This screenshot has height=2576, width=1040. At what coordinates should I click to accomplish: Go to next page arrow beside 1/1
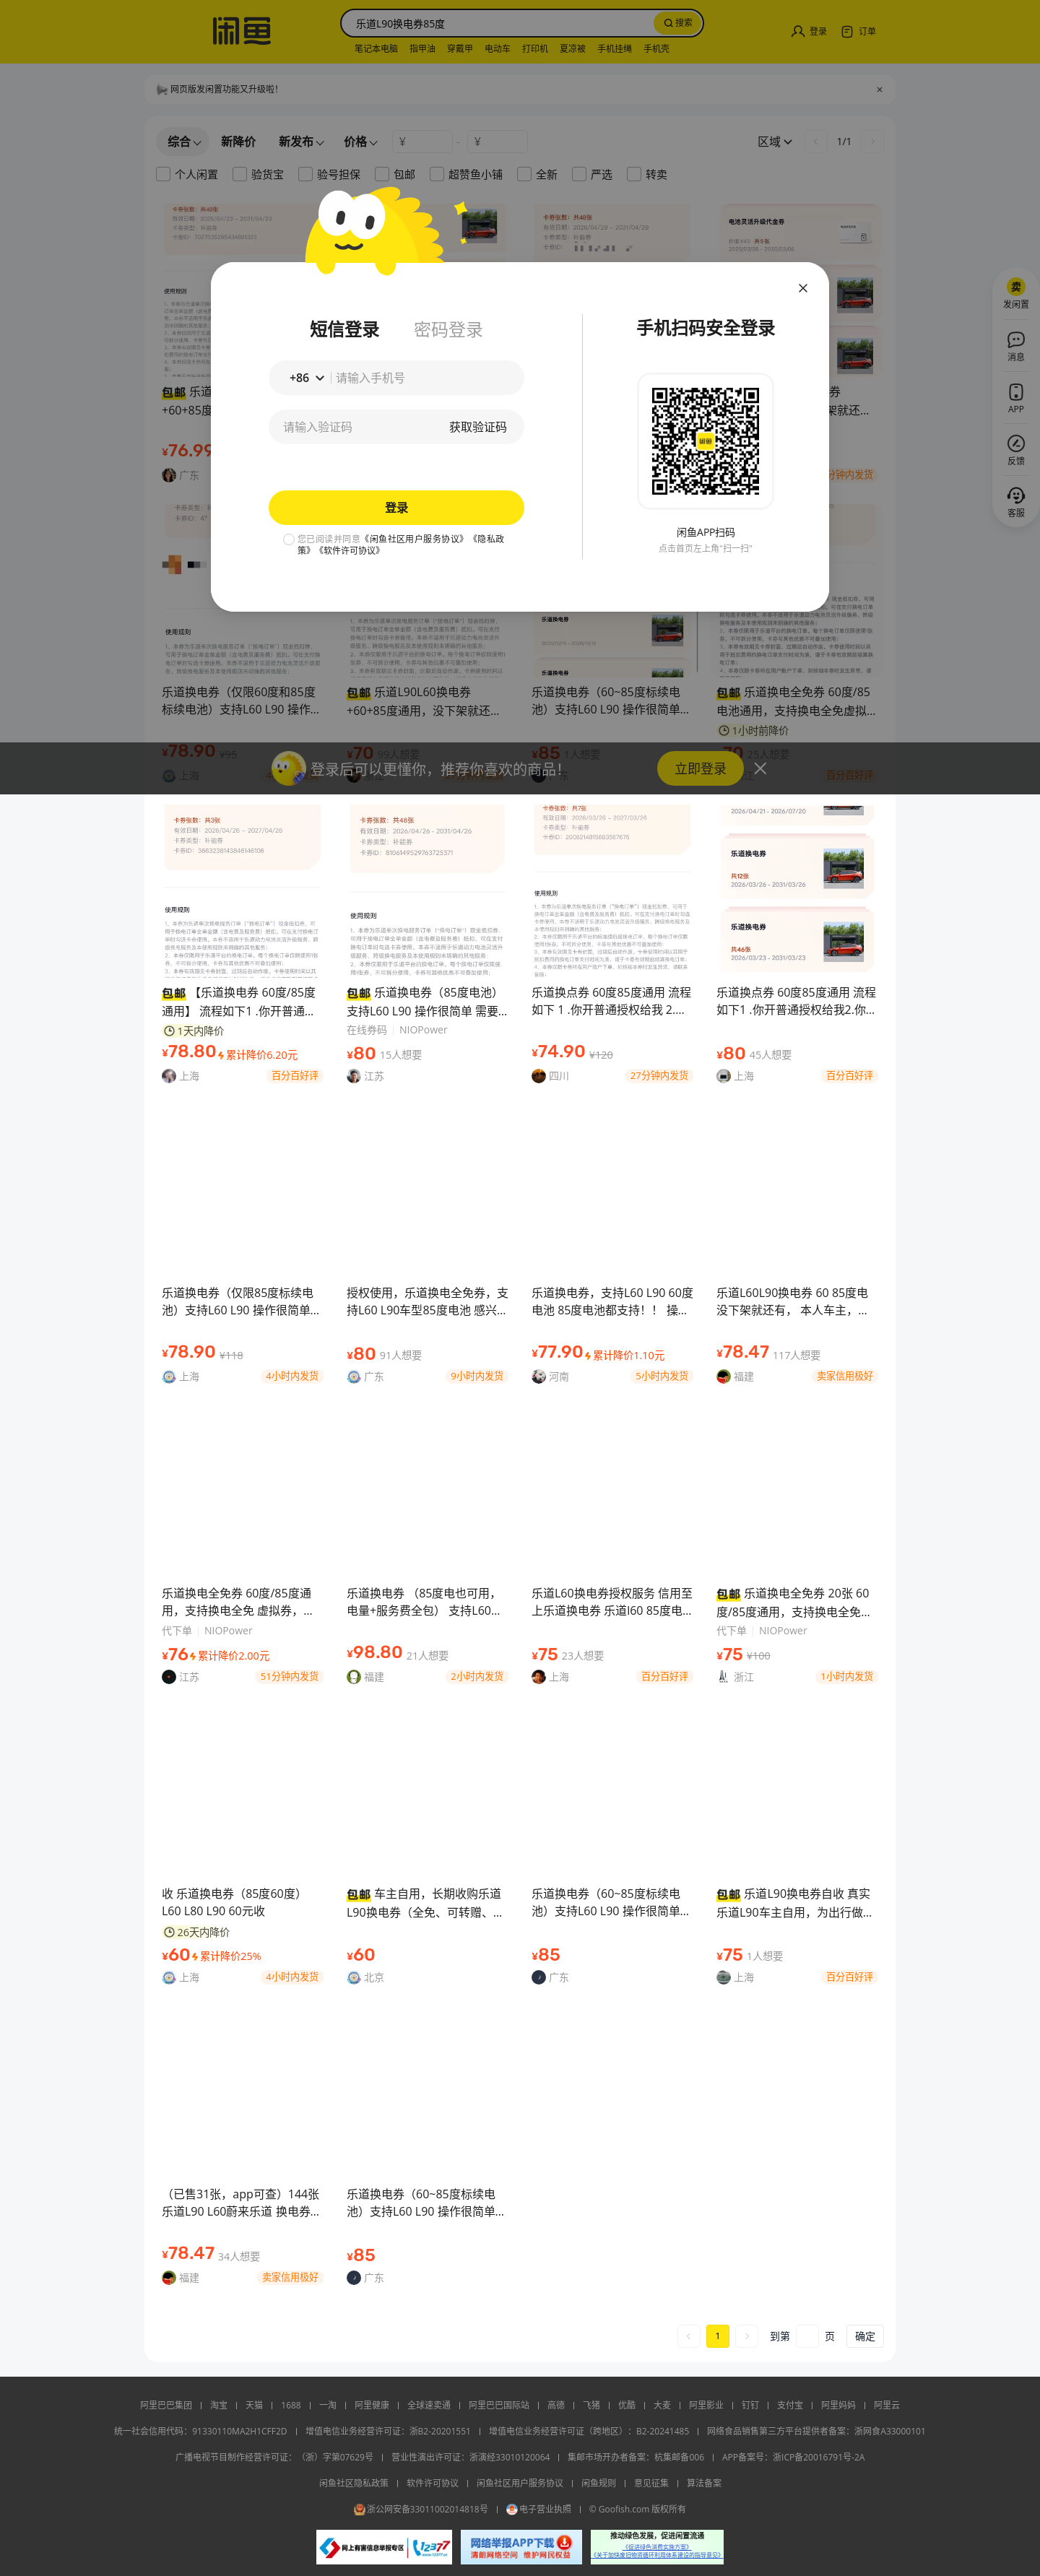pos(873,142)
